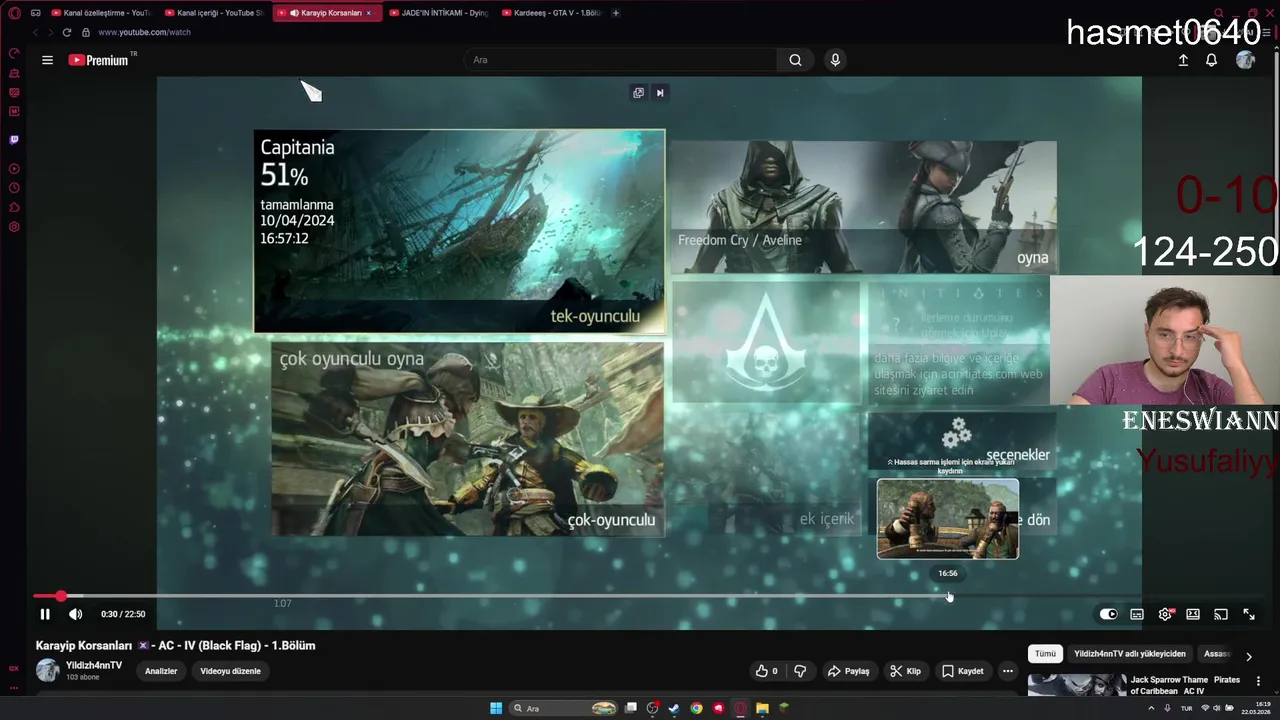The height and width of the screenshot is (720, 1280).
Task: Open Chrome from the taskbar
Action: (696, 708)
